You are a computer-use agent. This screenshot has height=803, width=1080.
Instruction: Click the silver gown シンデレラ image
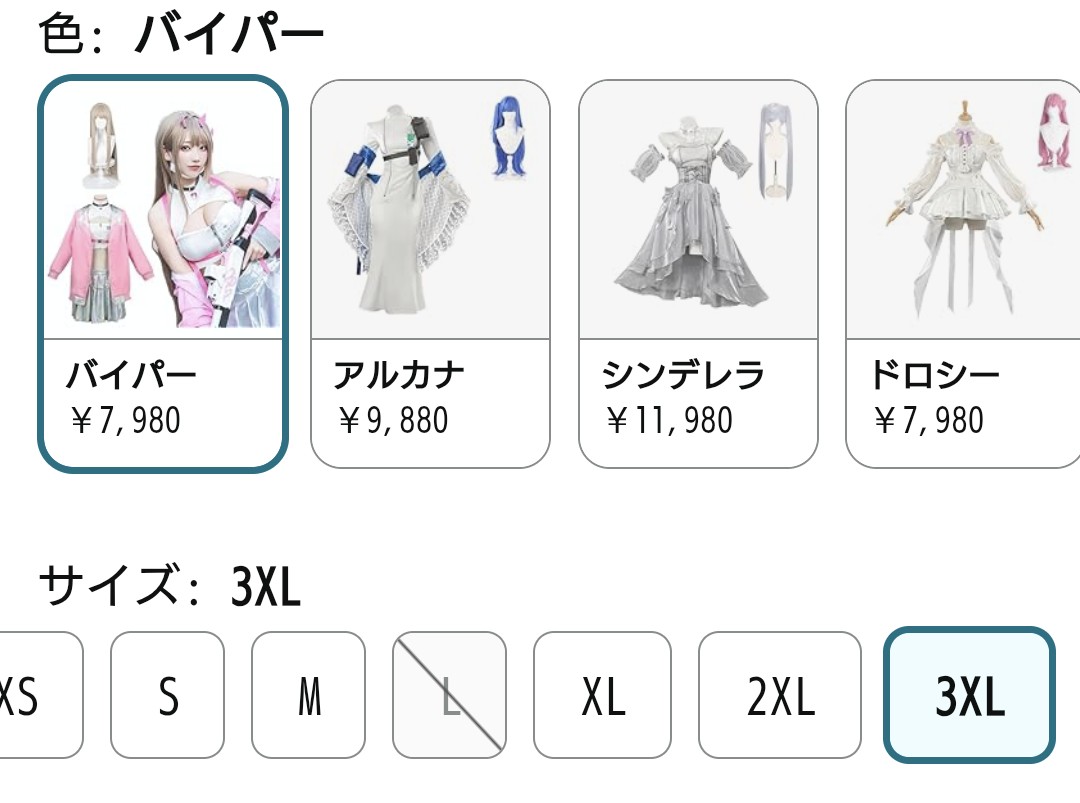pos(698,209)
